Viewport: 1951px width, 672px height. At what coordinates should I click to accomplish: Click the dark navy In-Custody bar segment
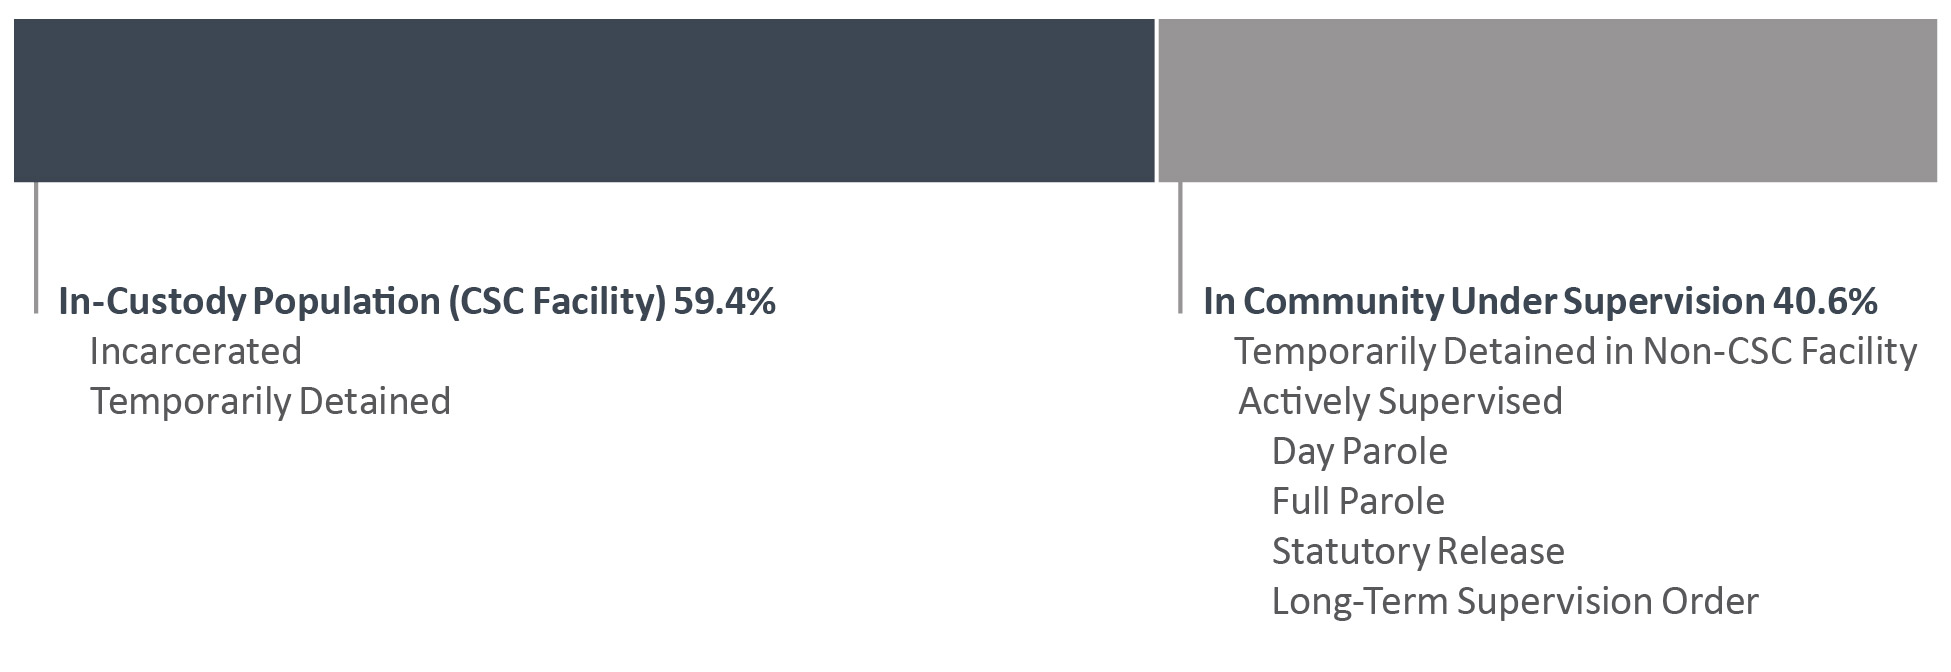(584, 100)
